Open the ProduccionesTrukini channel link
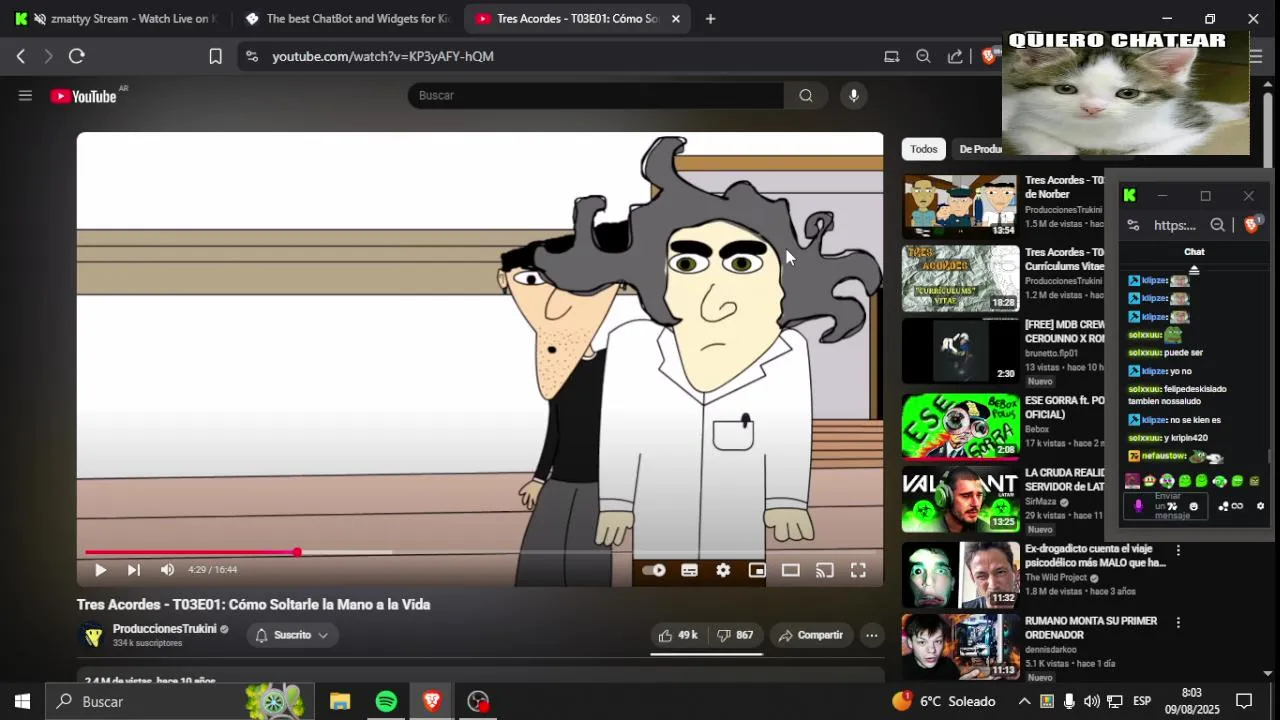Viewport: 1280px width, 720px height. click(164, 629)
